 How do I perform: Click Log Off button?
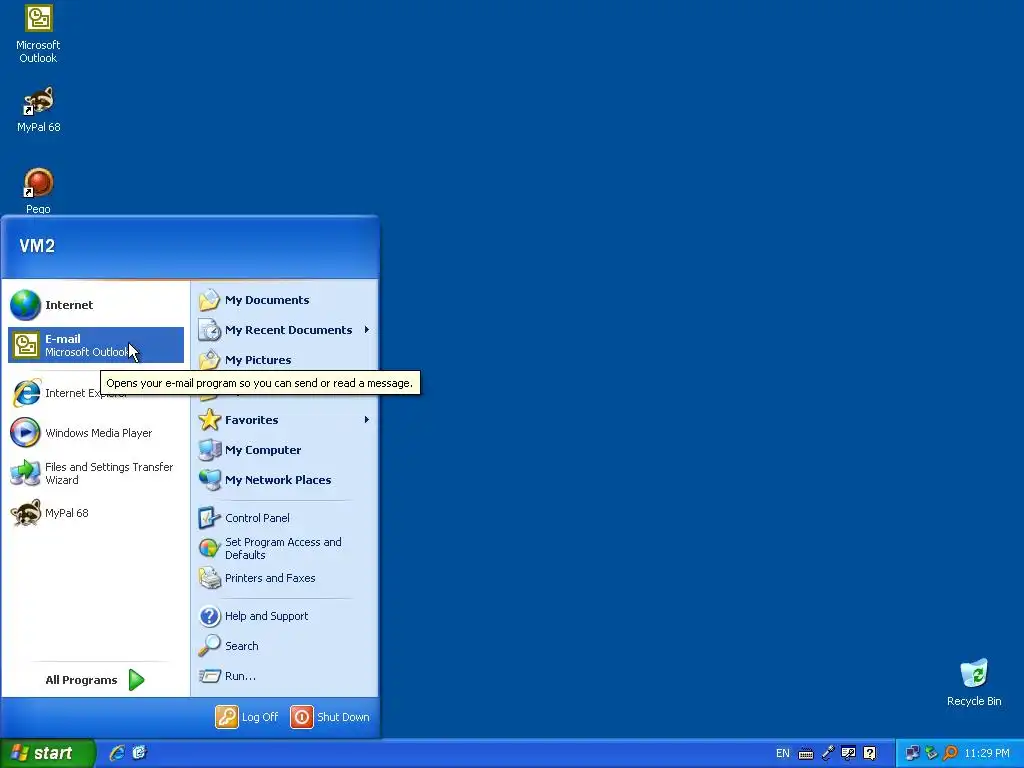247,717
